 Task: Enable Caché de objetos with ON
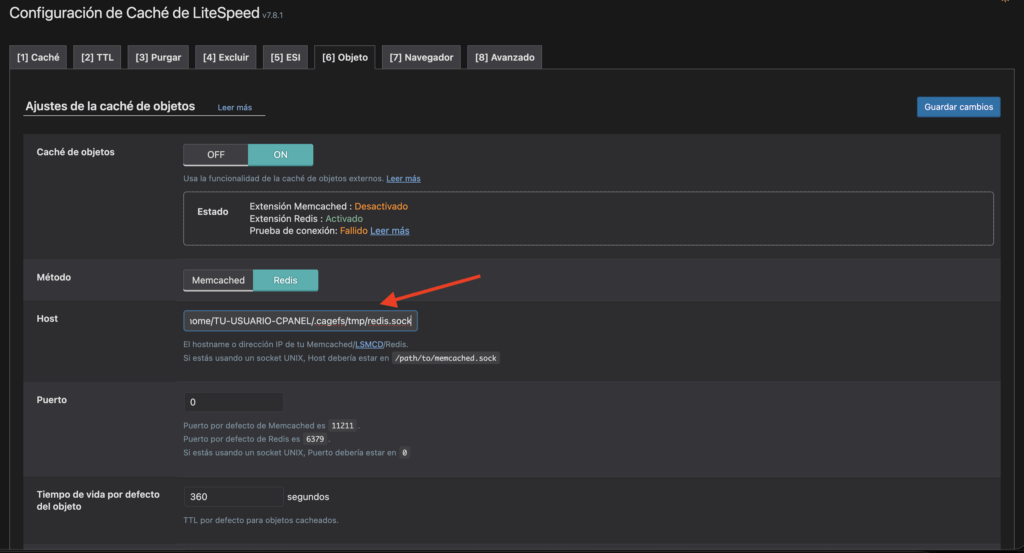[x=280, y=155]
